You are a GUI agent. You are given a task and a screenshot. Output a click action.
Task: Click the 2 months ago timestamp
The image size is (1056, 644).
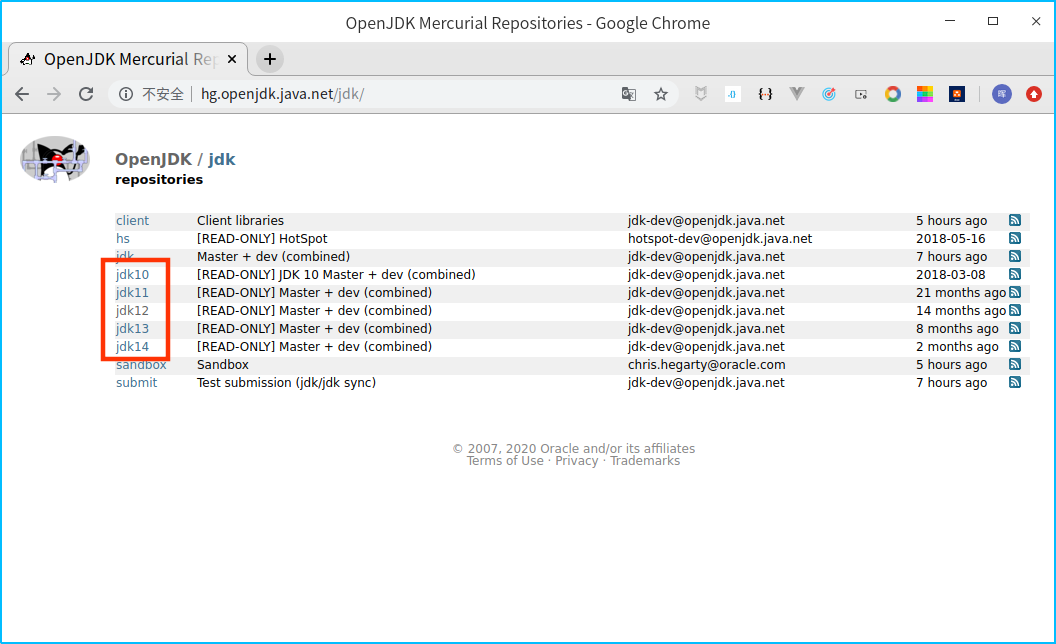pyautogui.click(x=957, y=346)
